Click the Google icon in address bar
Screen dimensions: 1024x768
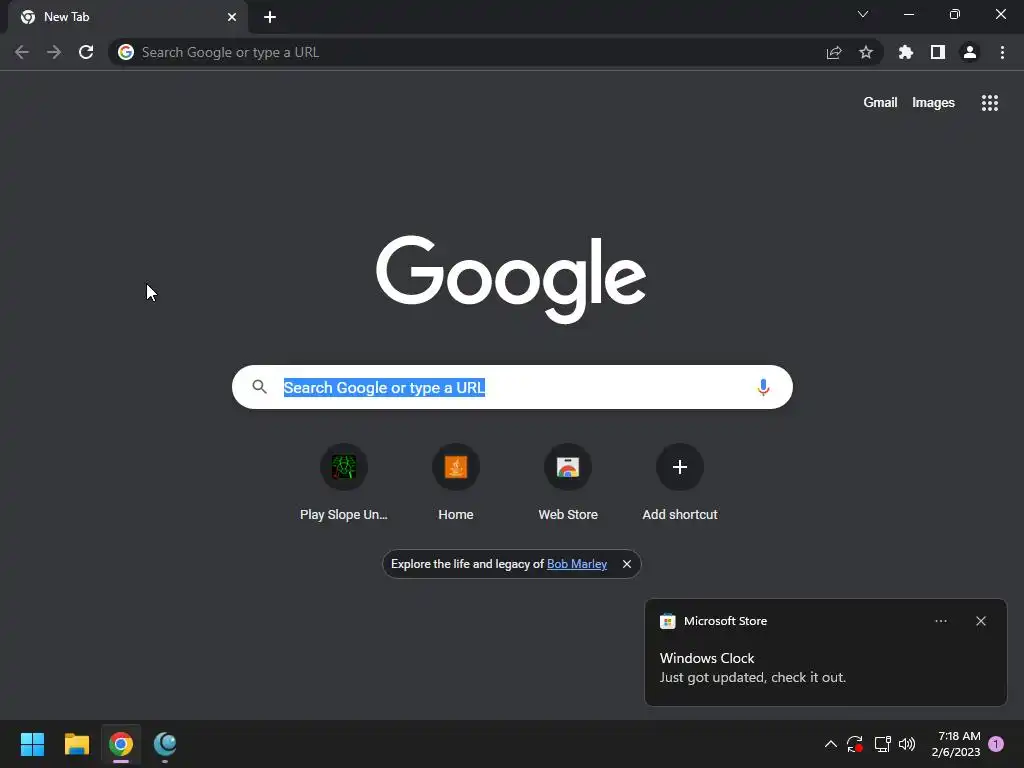[x=126, y=52]
